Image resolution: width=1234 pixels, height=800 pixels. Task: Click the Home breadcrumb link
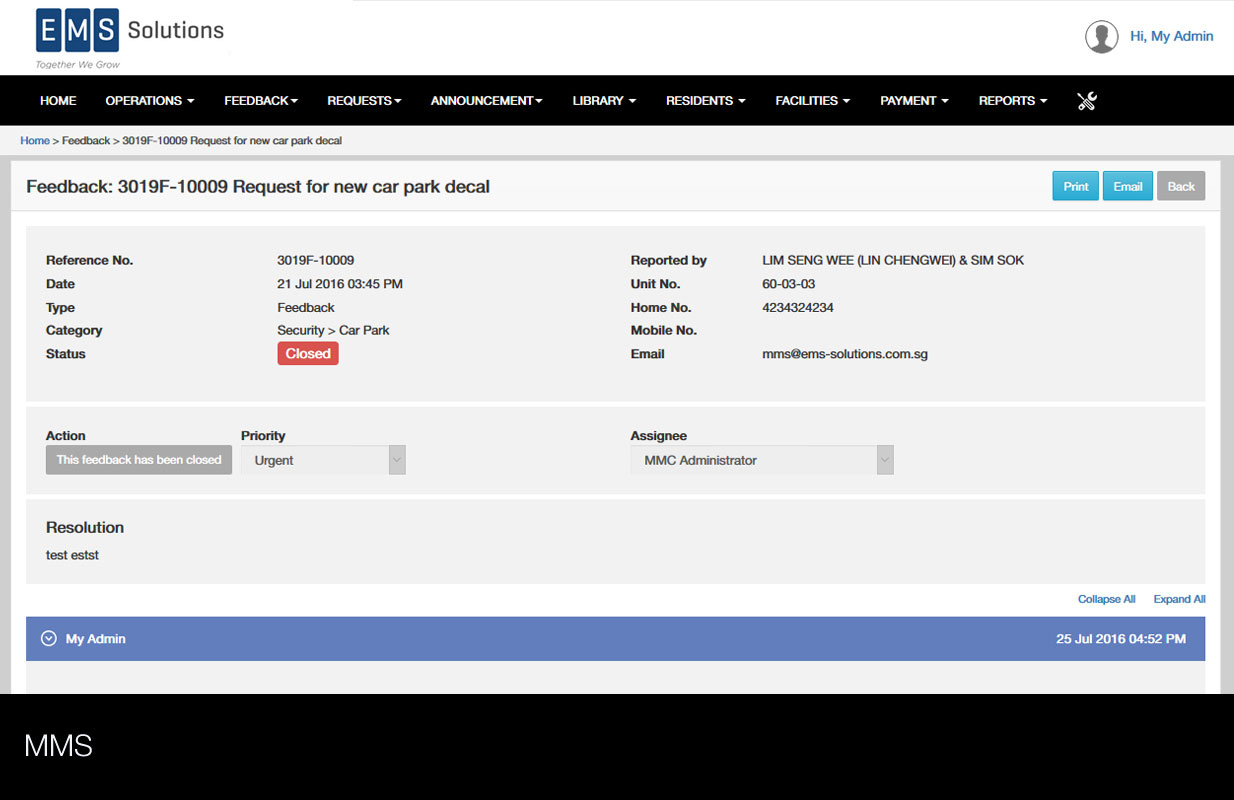pyautogui.click(x=35, y=141)
